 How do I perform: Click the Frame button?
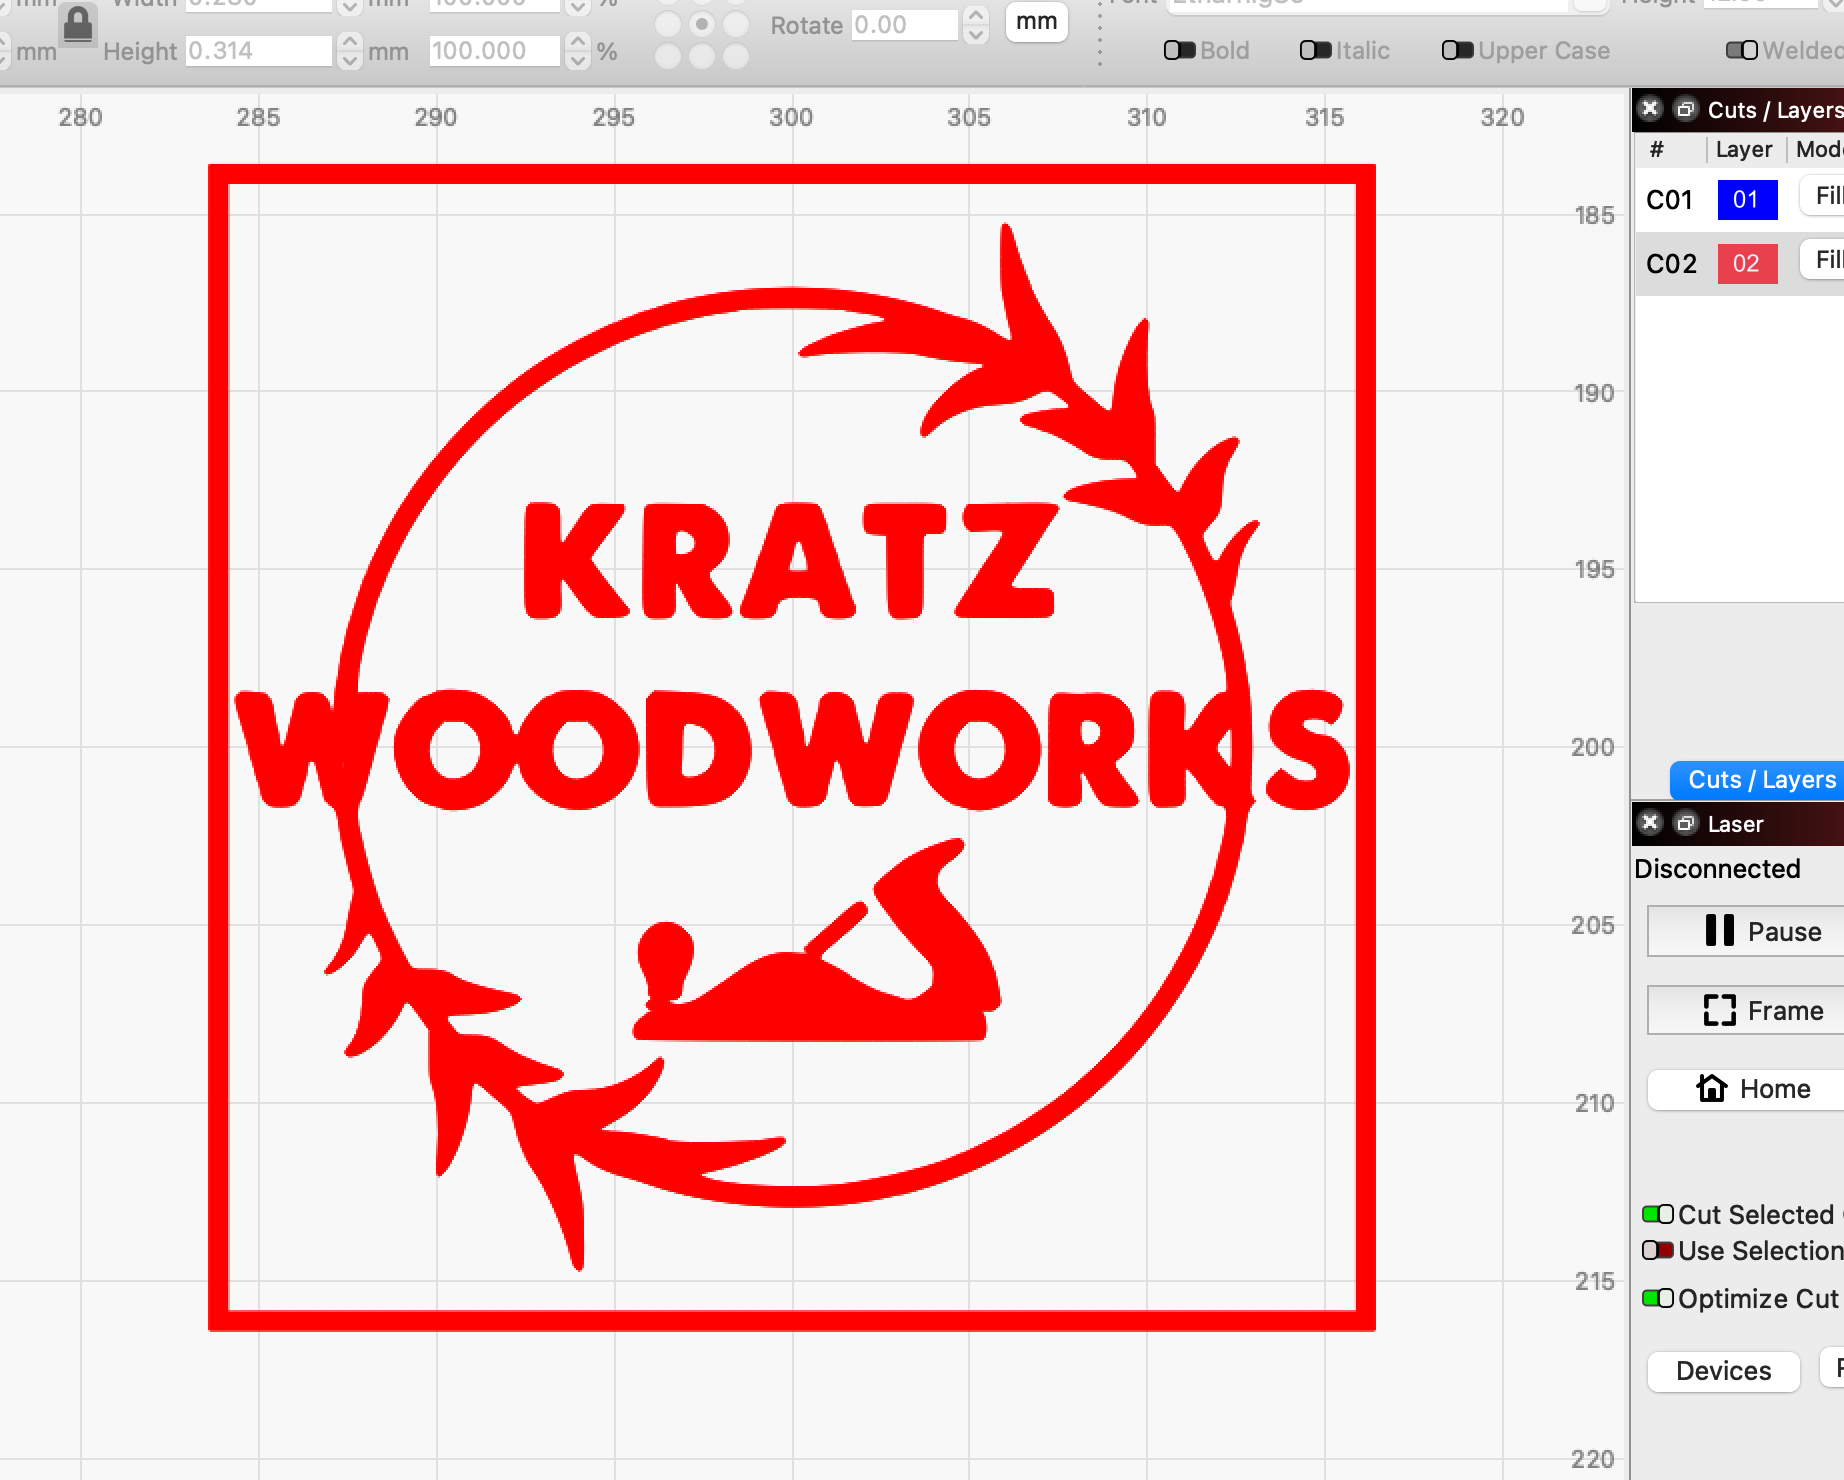tap(1745, 1010)
